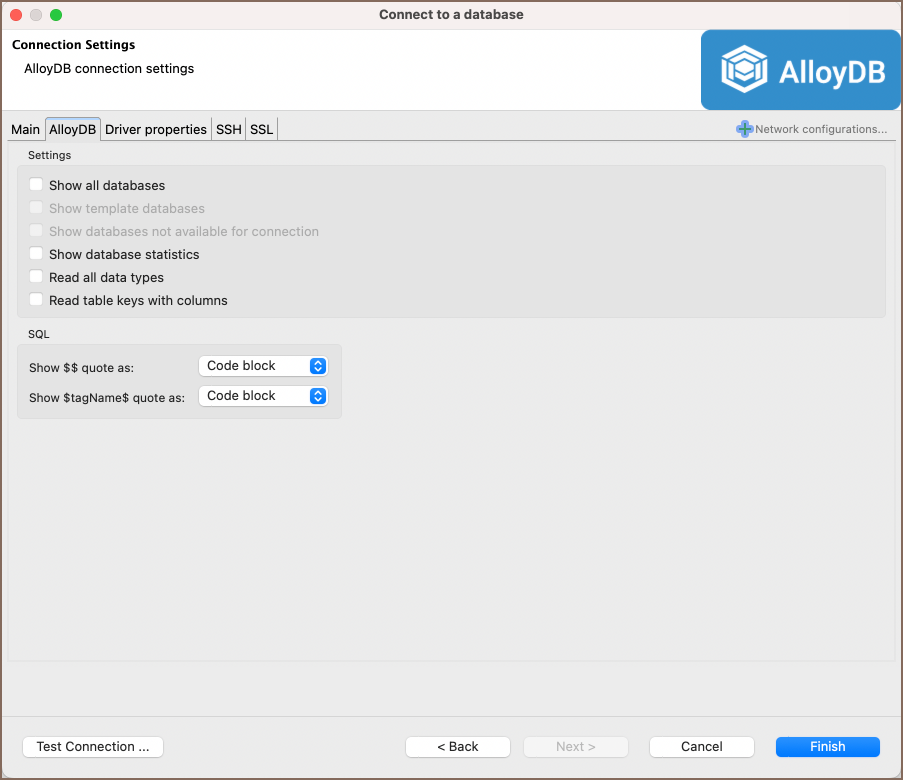The image size is (903, 780).
Task: Open the Show $$ quote as dropdown
Action: [x=263, y=366]
